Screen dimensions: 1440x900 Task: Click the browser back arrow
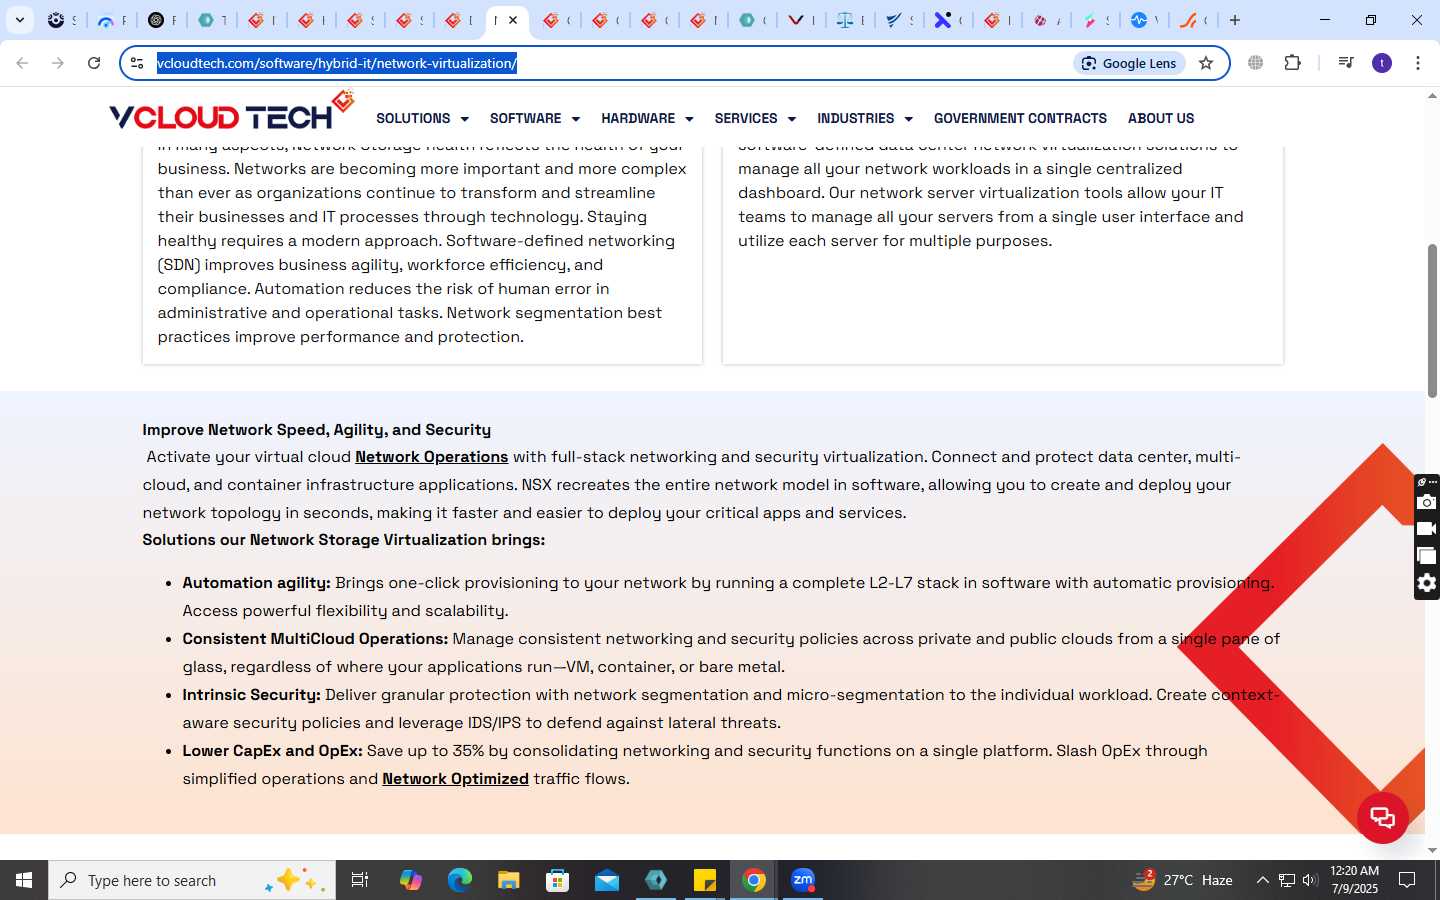point(22,63)
